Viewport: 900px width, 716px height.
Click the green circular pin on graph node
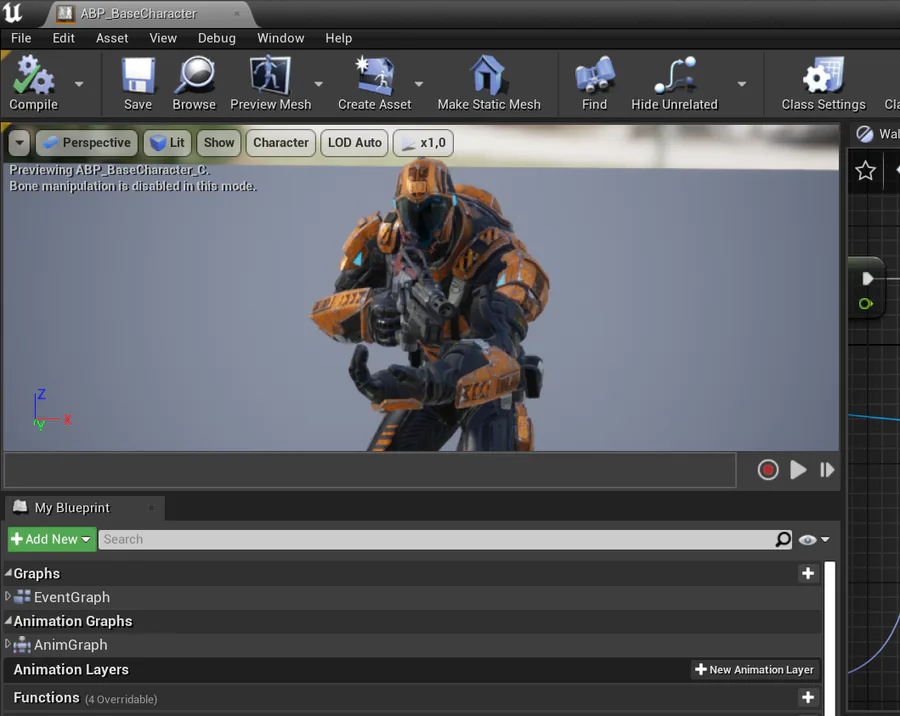pyautogui.click(x=866, y=304)
